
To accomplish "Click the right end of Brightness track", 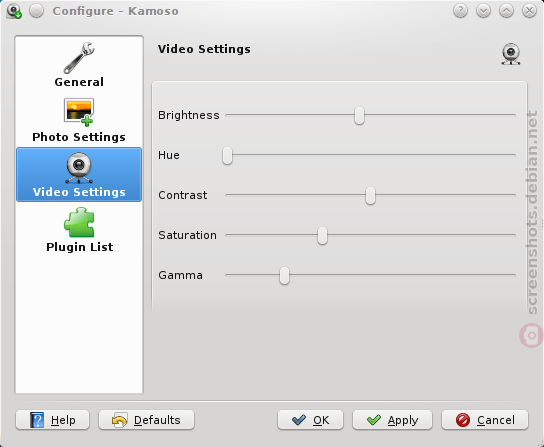I will 514,115.
